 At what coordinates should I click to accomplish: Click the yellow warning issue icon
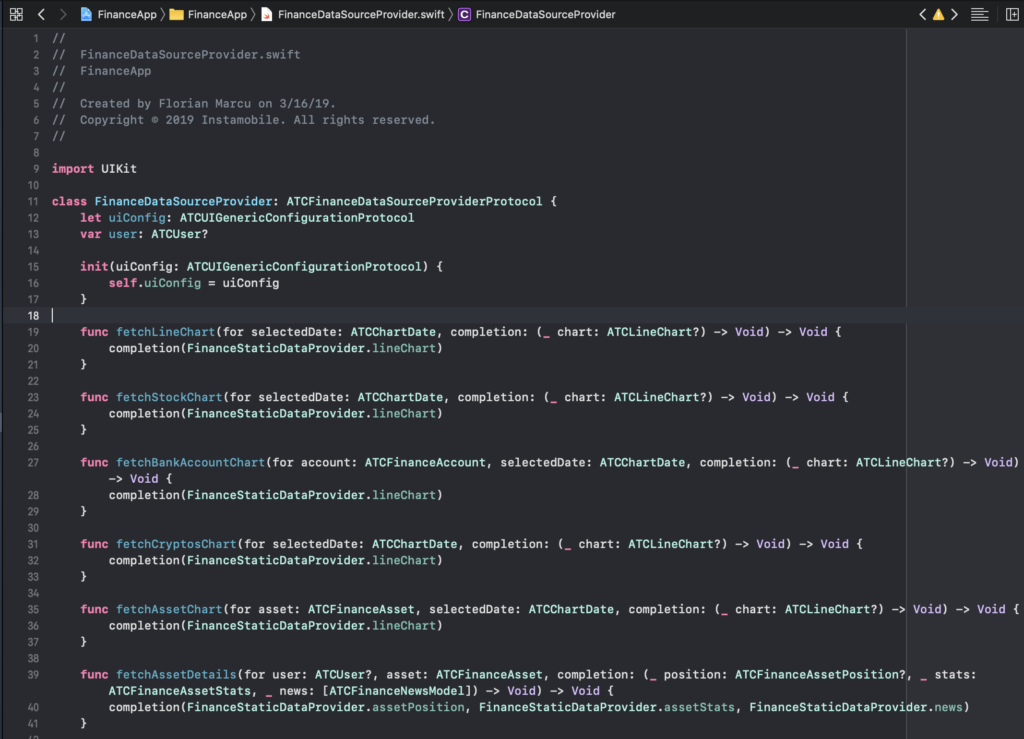coord(938,15)
